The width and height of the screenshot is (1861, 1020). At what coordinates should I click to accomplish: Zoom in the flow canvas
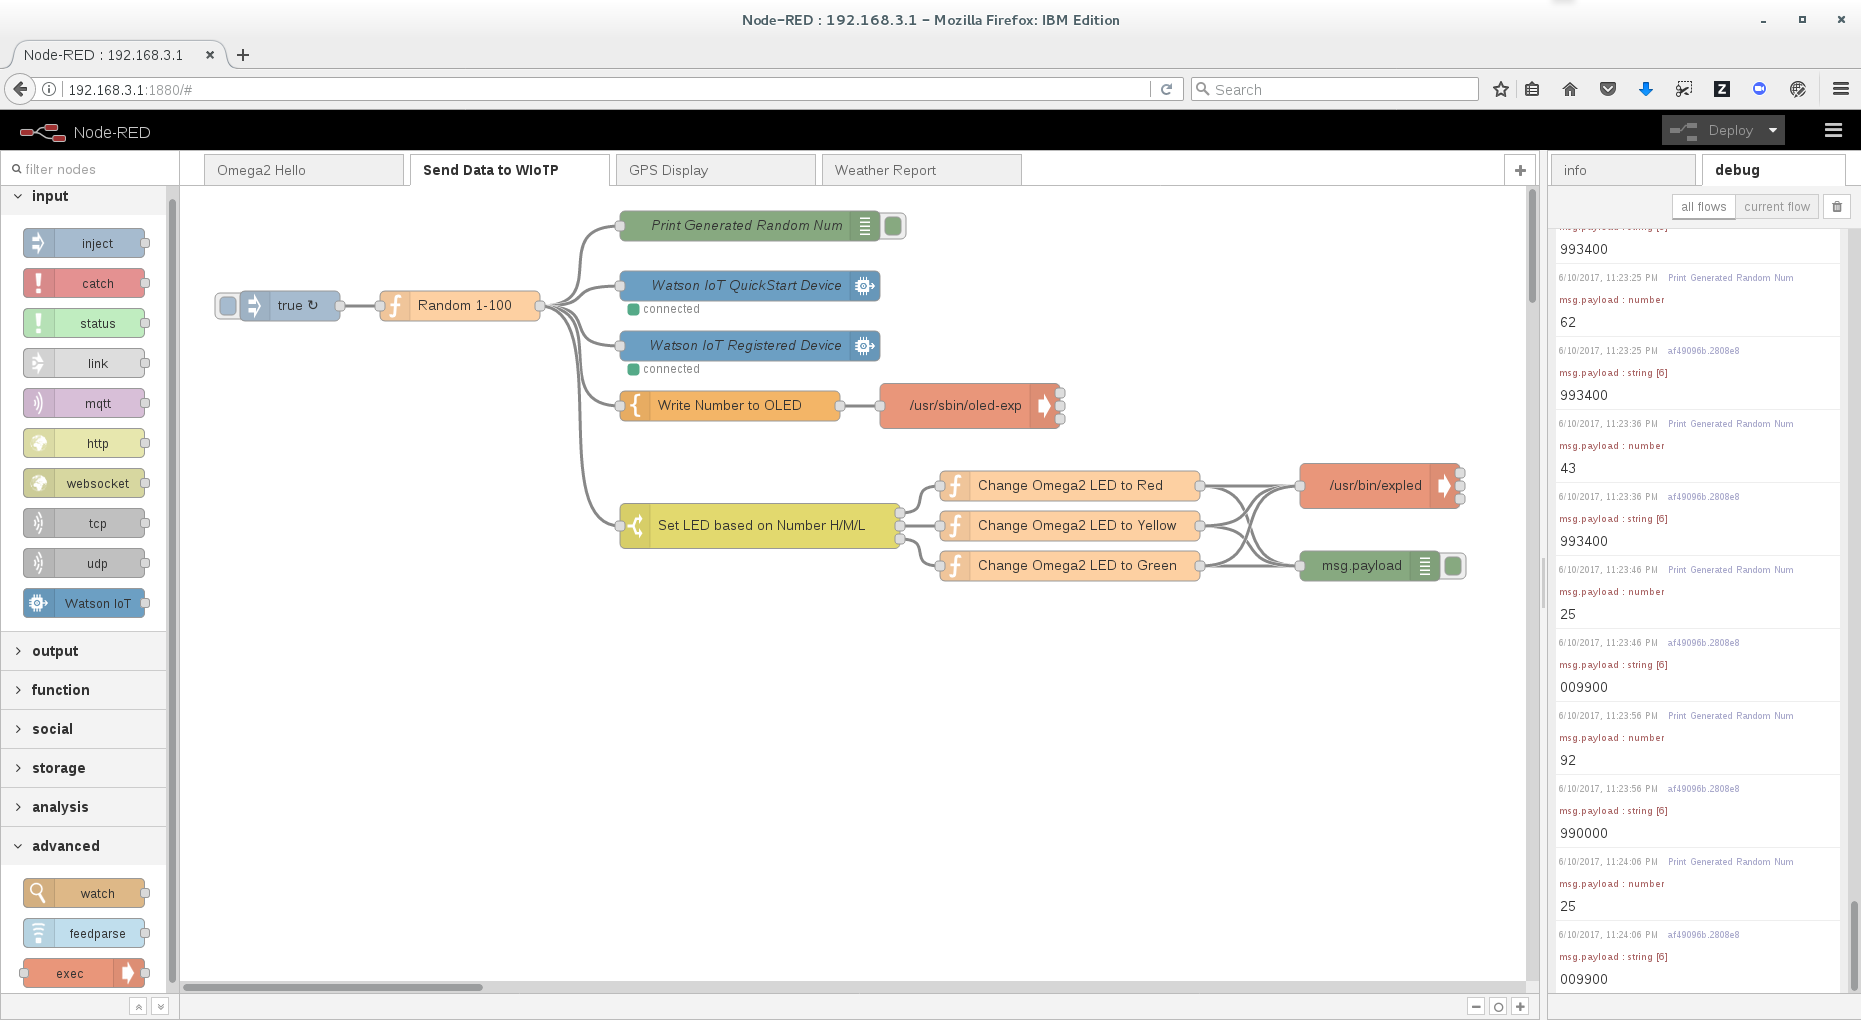pos(1520,1006)
